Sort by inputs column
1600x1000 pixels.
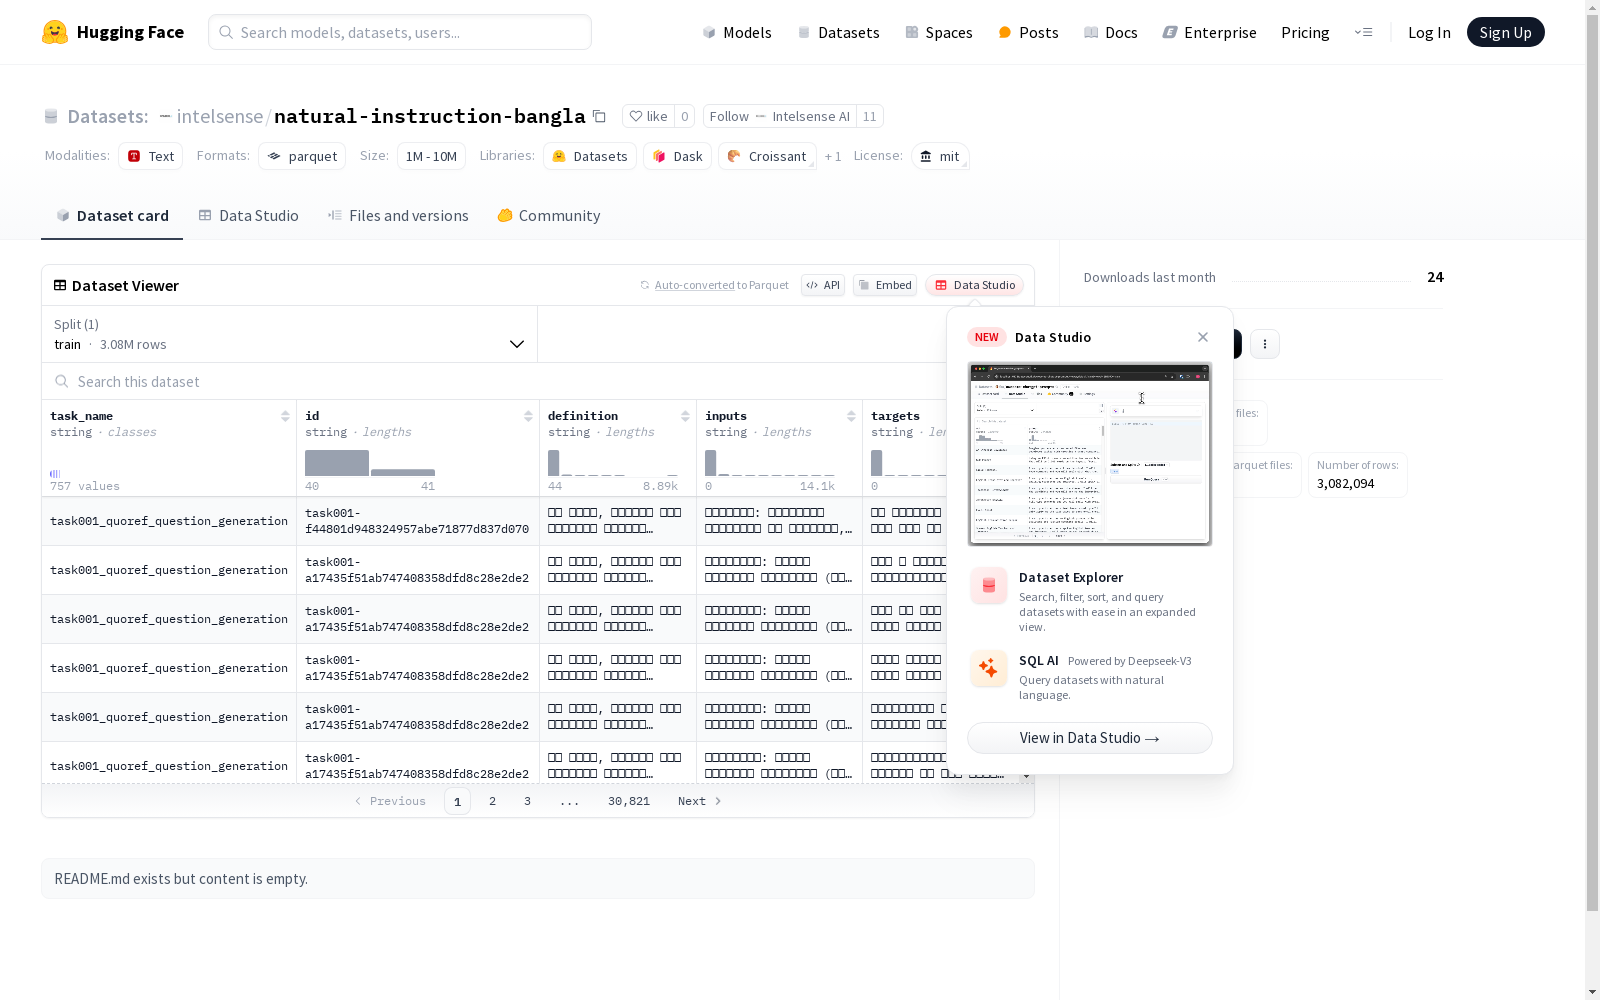click(851, 416)
